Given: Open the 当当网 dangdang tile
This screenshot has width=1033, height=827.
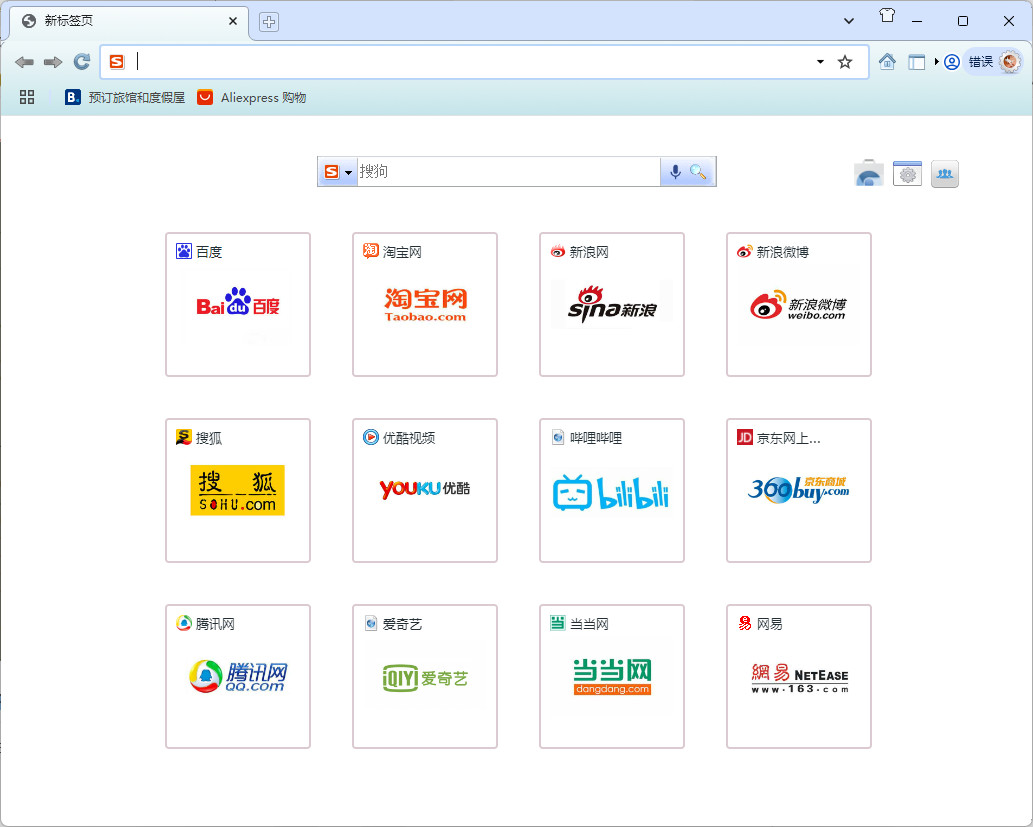Looking at the screenshot, I should pos(612,676).
